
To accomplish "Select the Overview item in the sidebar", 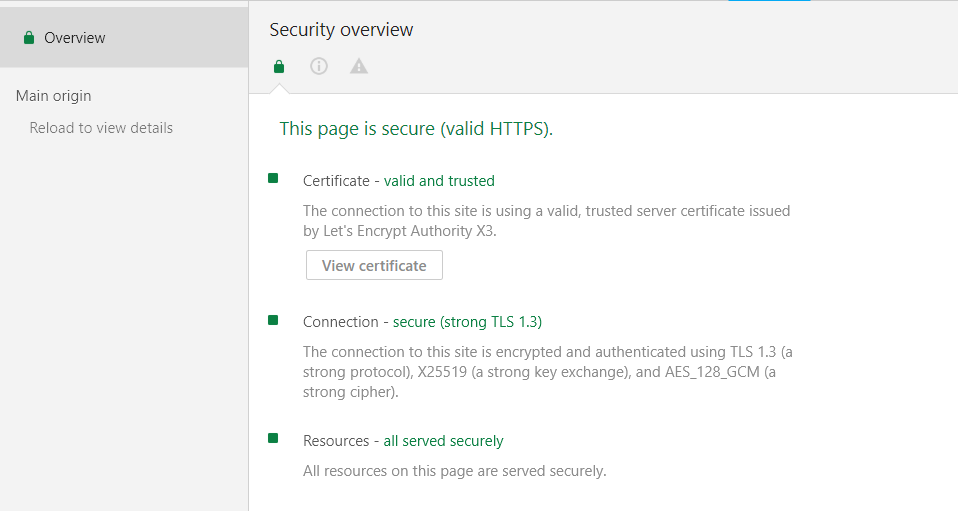I will [x=75, y=38].
